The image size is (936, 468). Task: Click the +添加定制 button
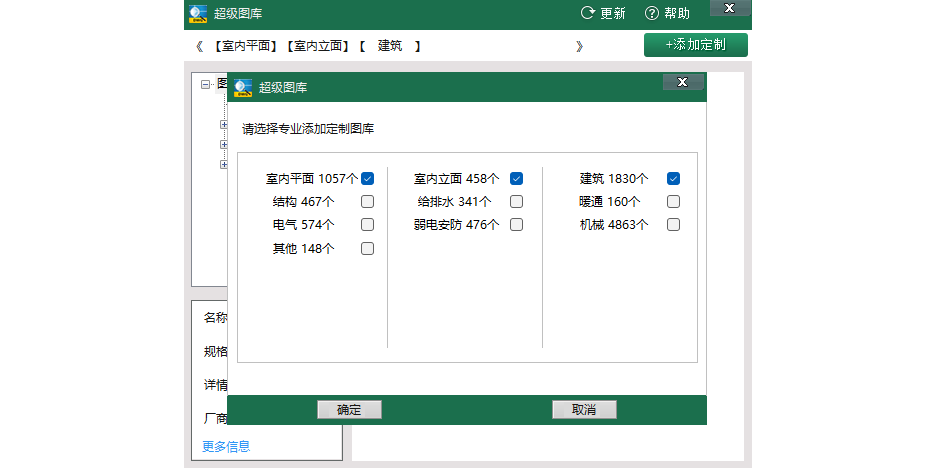(x=695, y=45)
